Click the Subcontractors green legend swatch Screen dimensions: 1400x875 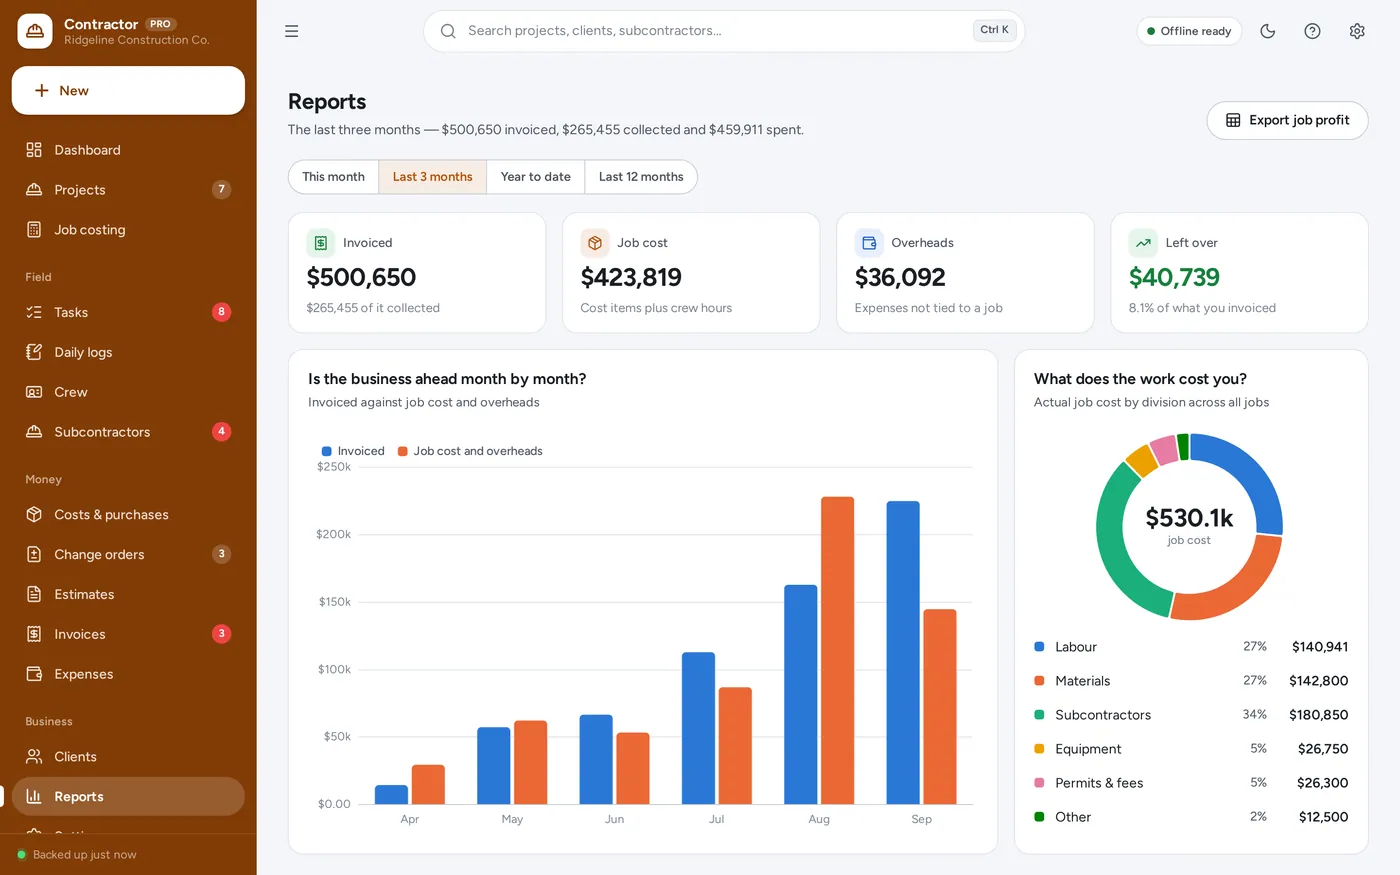coord(1039,715)
